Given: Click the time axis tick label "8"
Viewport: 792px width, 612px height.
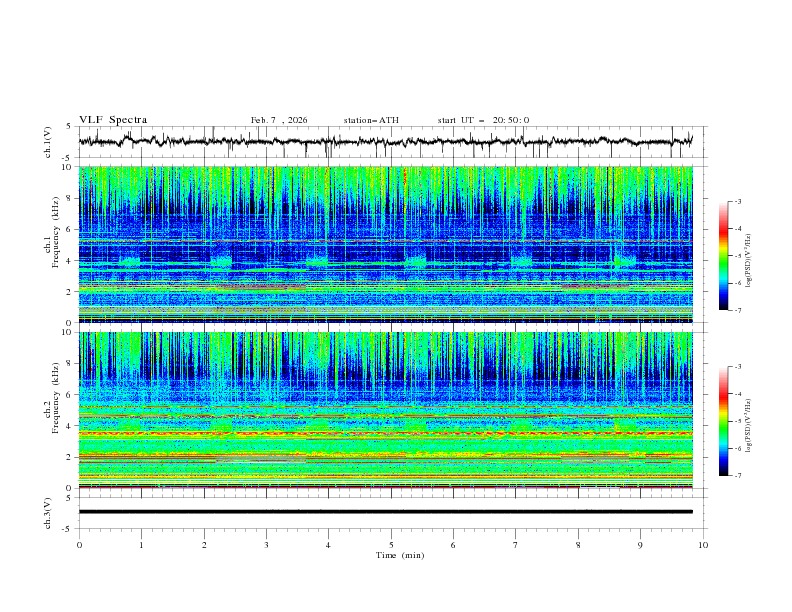Looking at the screenshot, I should 578,545.
